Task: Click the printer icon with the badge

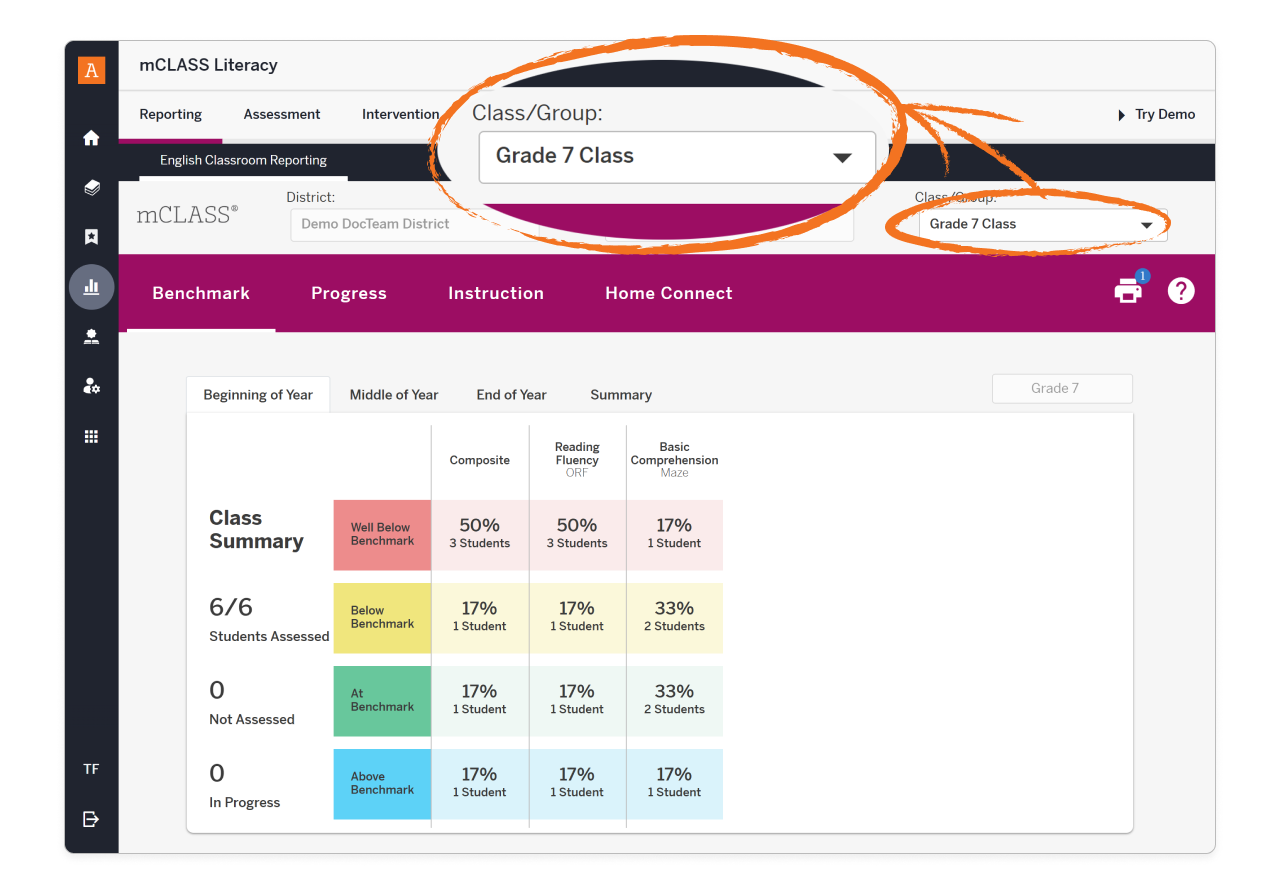Action: tap(1130, 290)
